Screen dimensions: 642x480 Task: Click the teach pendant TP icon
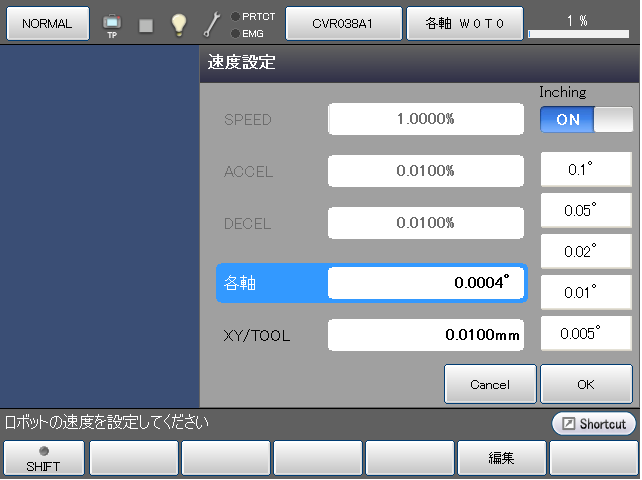click(112, 24)
